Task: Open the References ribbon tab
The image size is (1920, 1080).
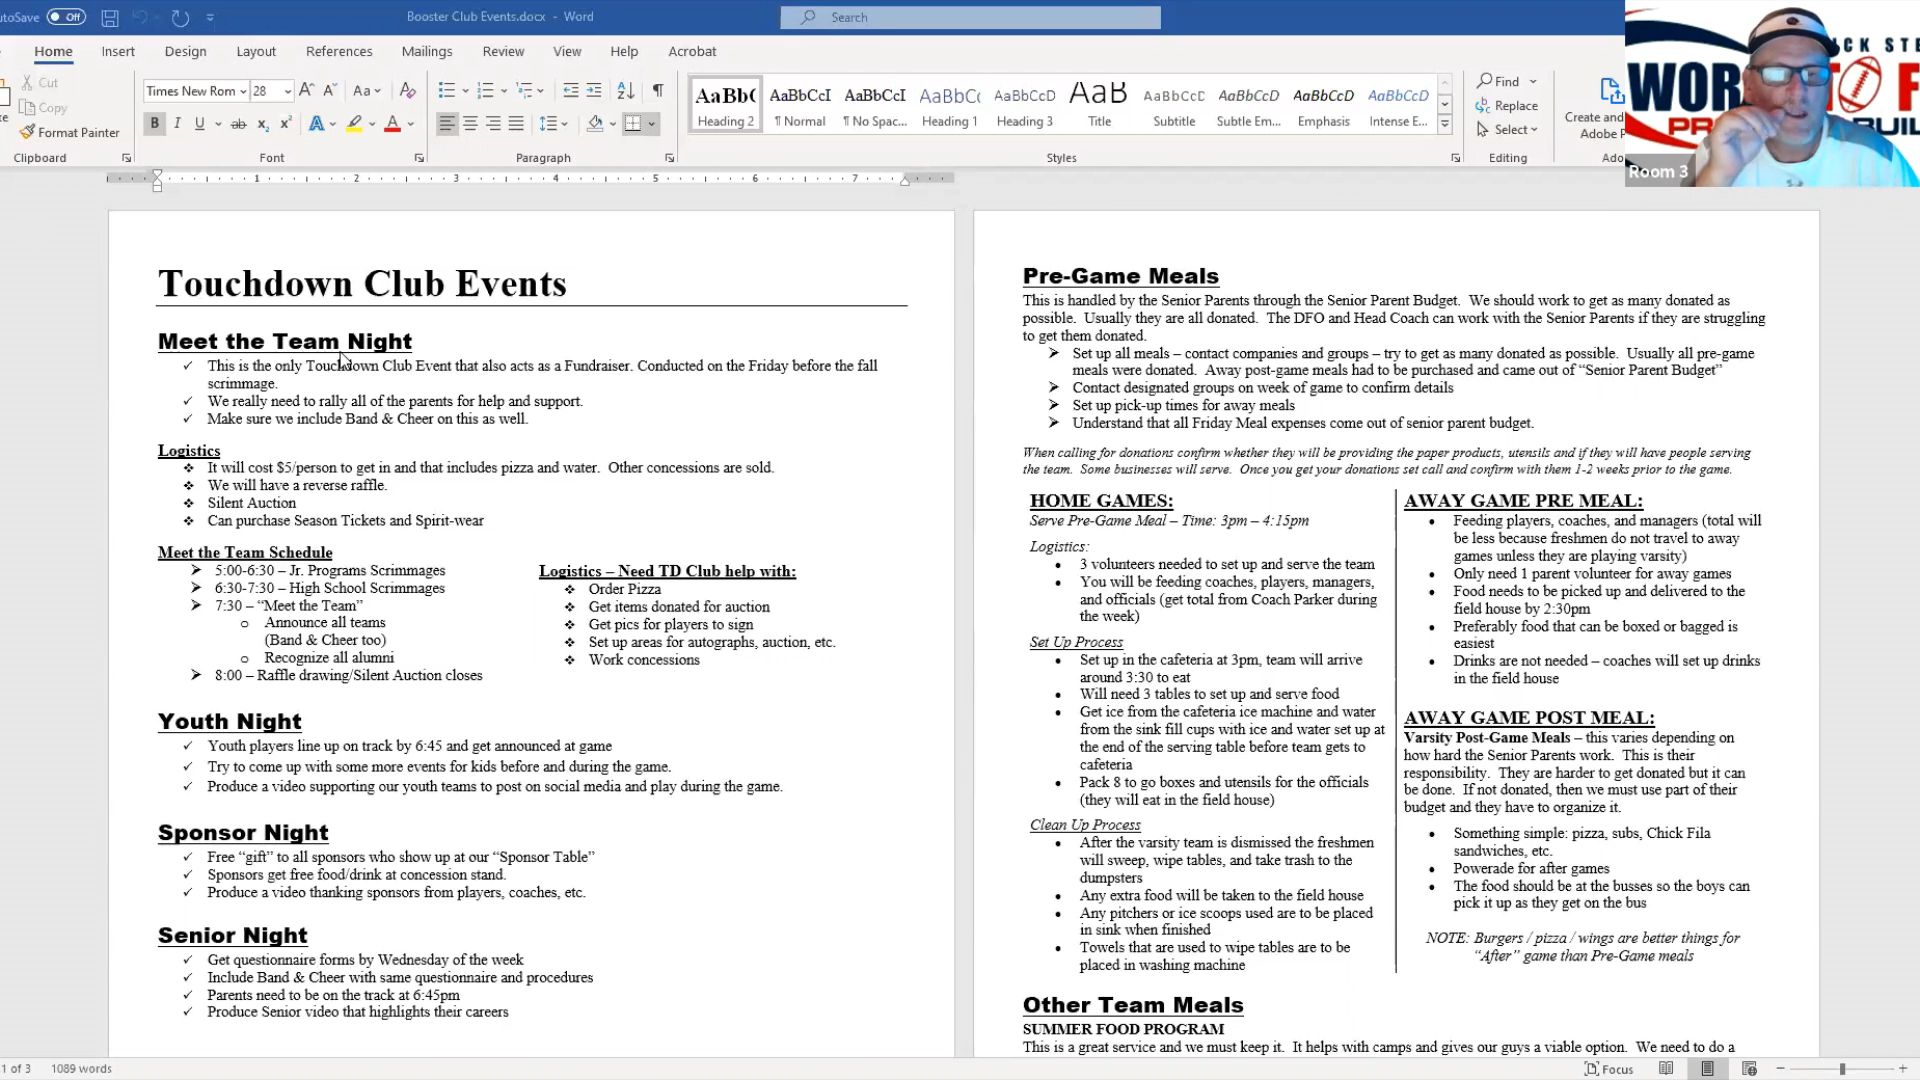Action: (x=339, y=51)
